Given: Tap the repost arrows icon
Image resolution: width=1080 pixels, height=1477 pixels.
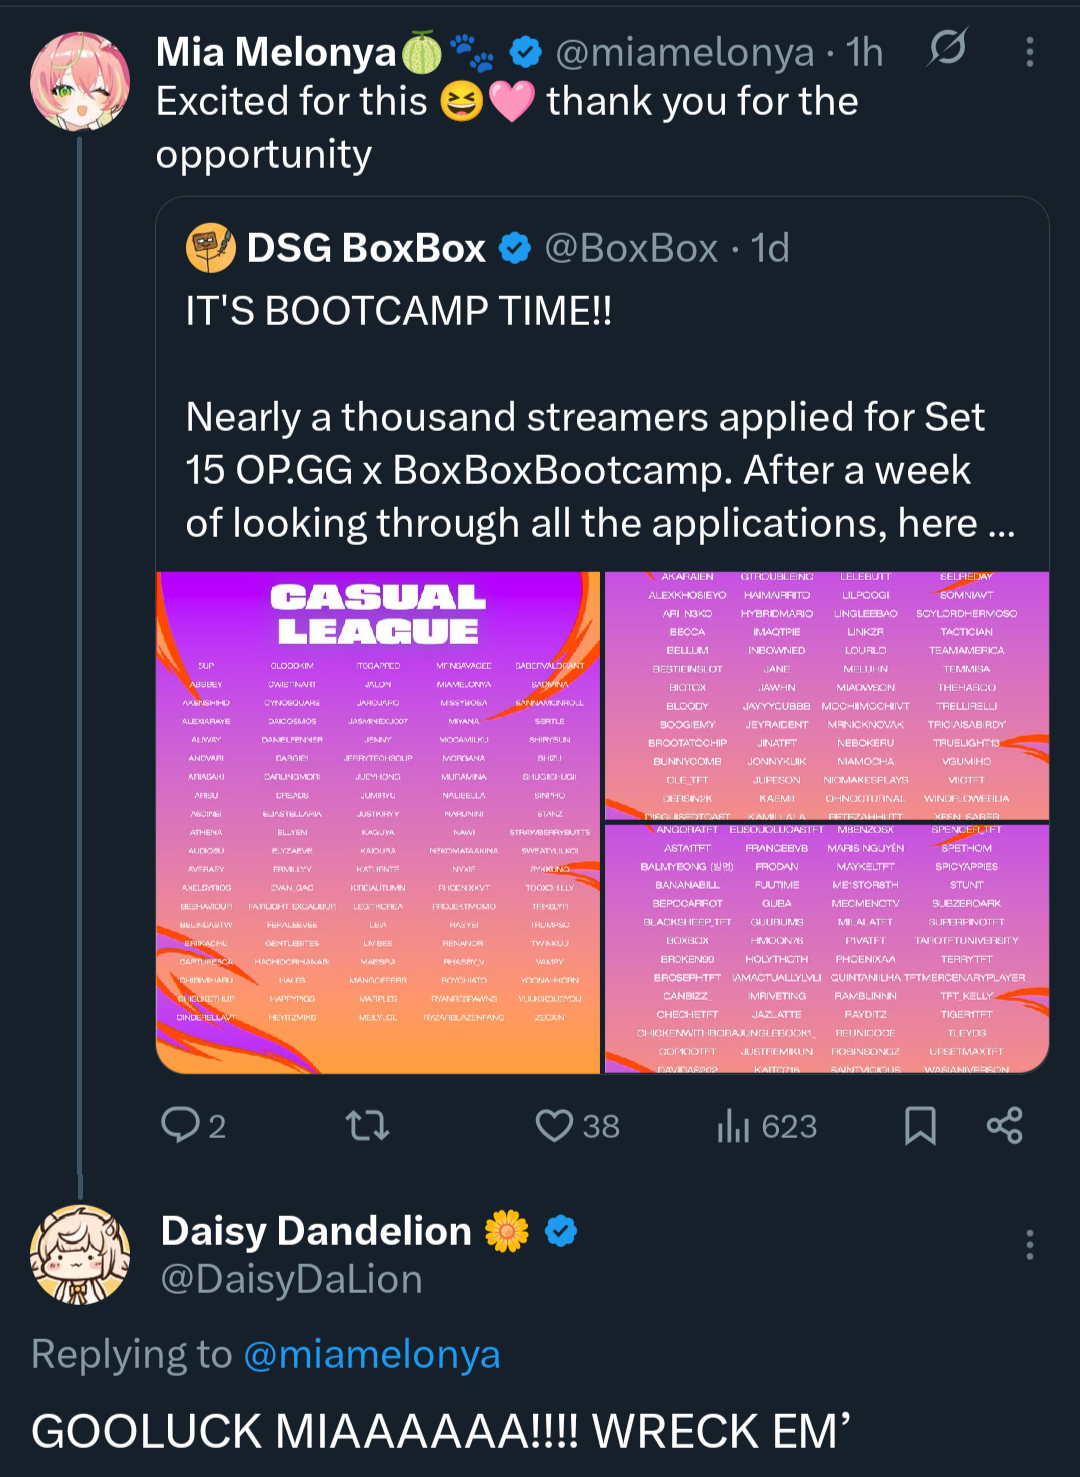Looking at the screenshot, I should [x=367, y=1126].
